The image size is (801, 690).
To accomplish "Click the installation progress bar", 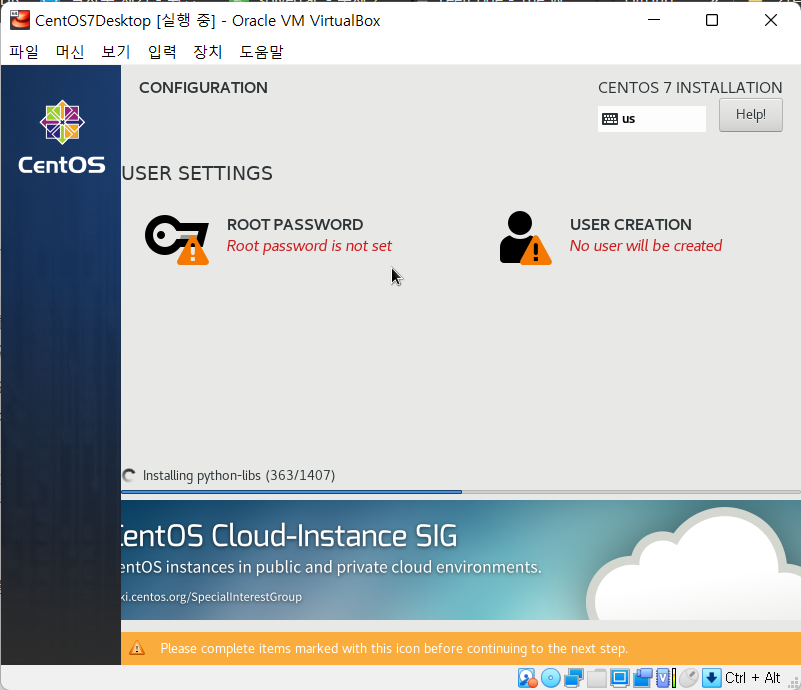I will [x=461, y=492].
